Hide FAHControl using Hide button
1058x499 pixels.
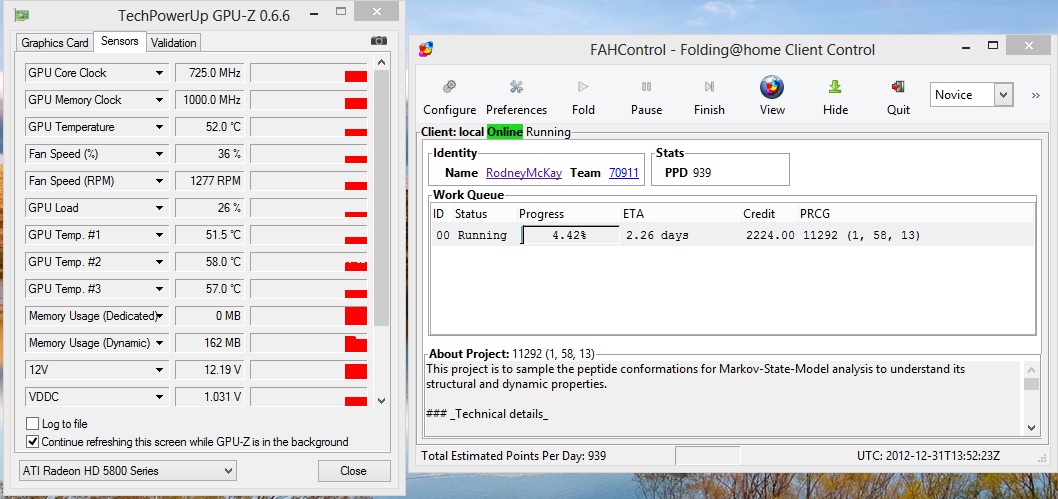pyautogui.click(x=835, y=98)
